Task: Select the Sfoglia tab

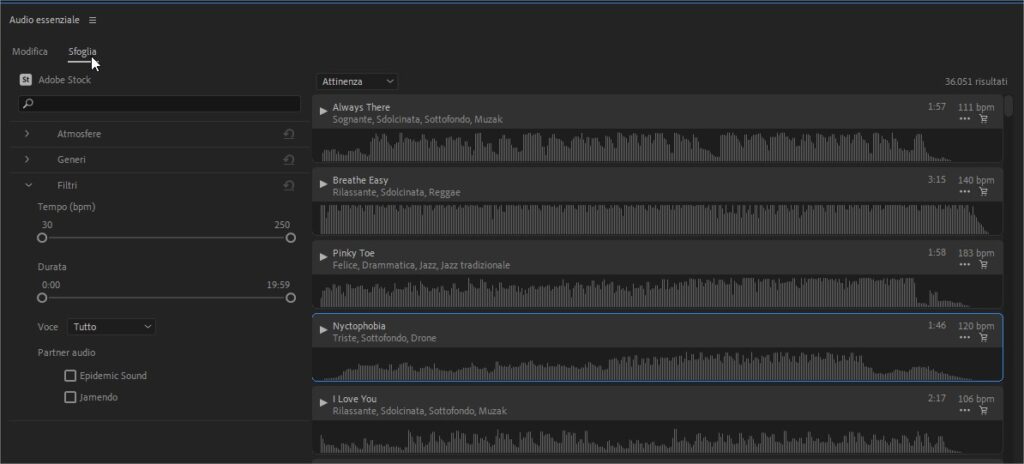Action: 82,52
